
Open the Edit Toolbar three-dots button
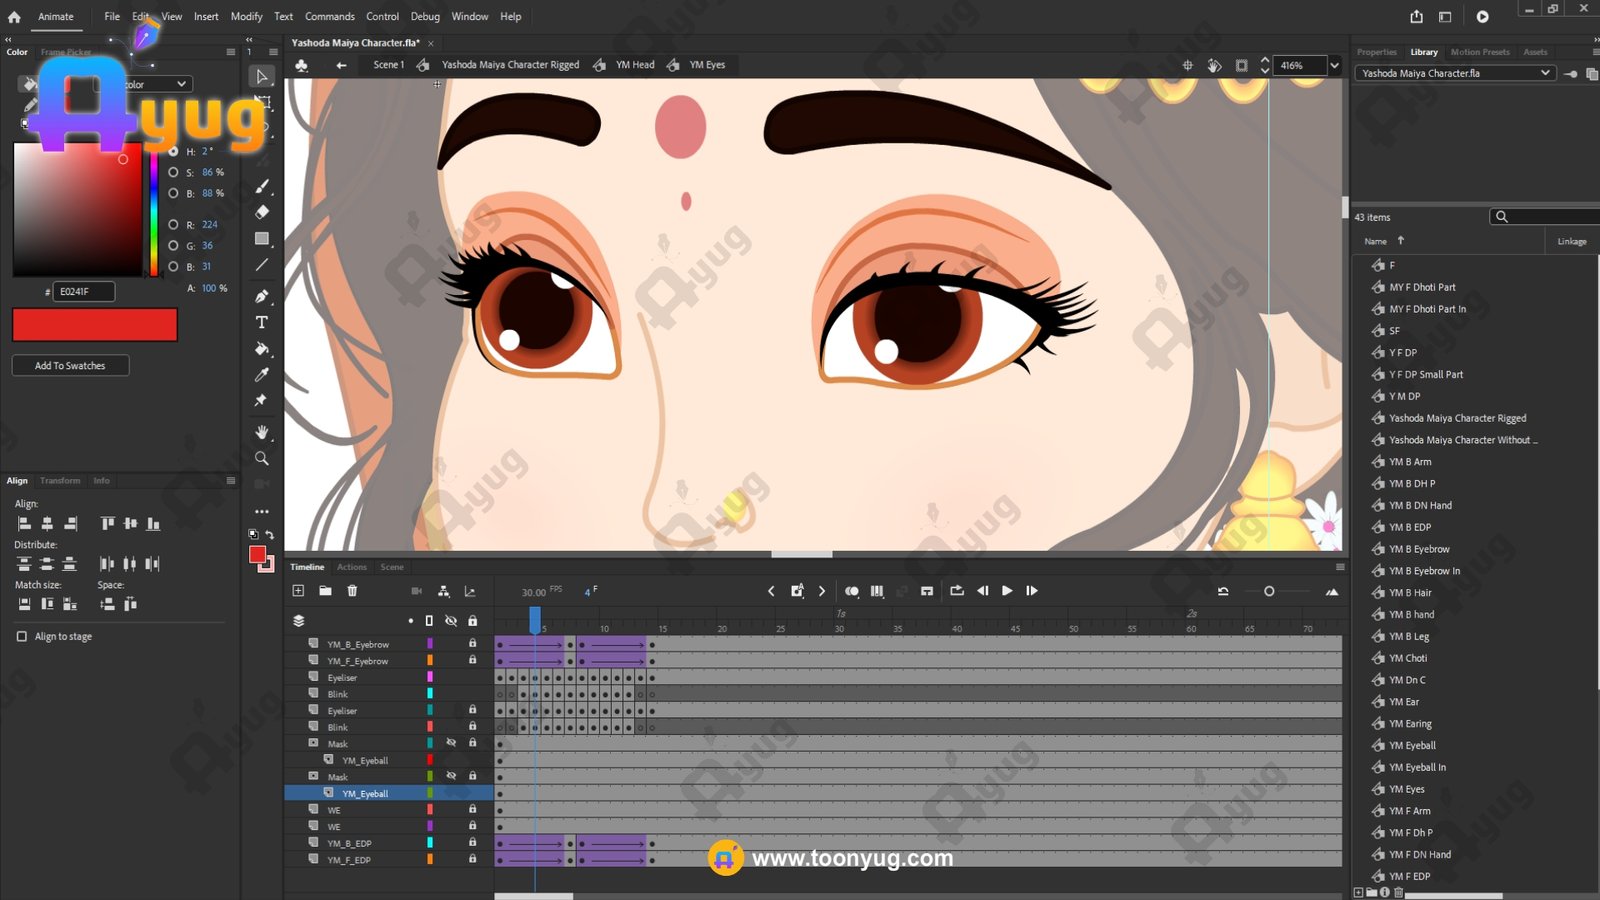point(262,511)
